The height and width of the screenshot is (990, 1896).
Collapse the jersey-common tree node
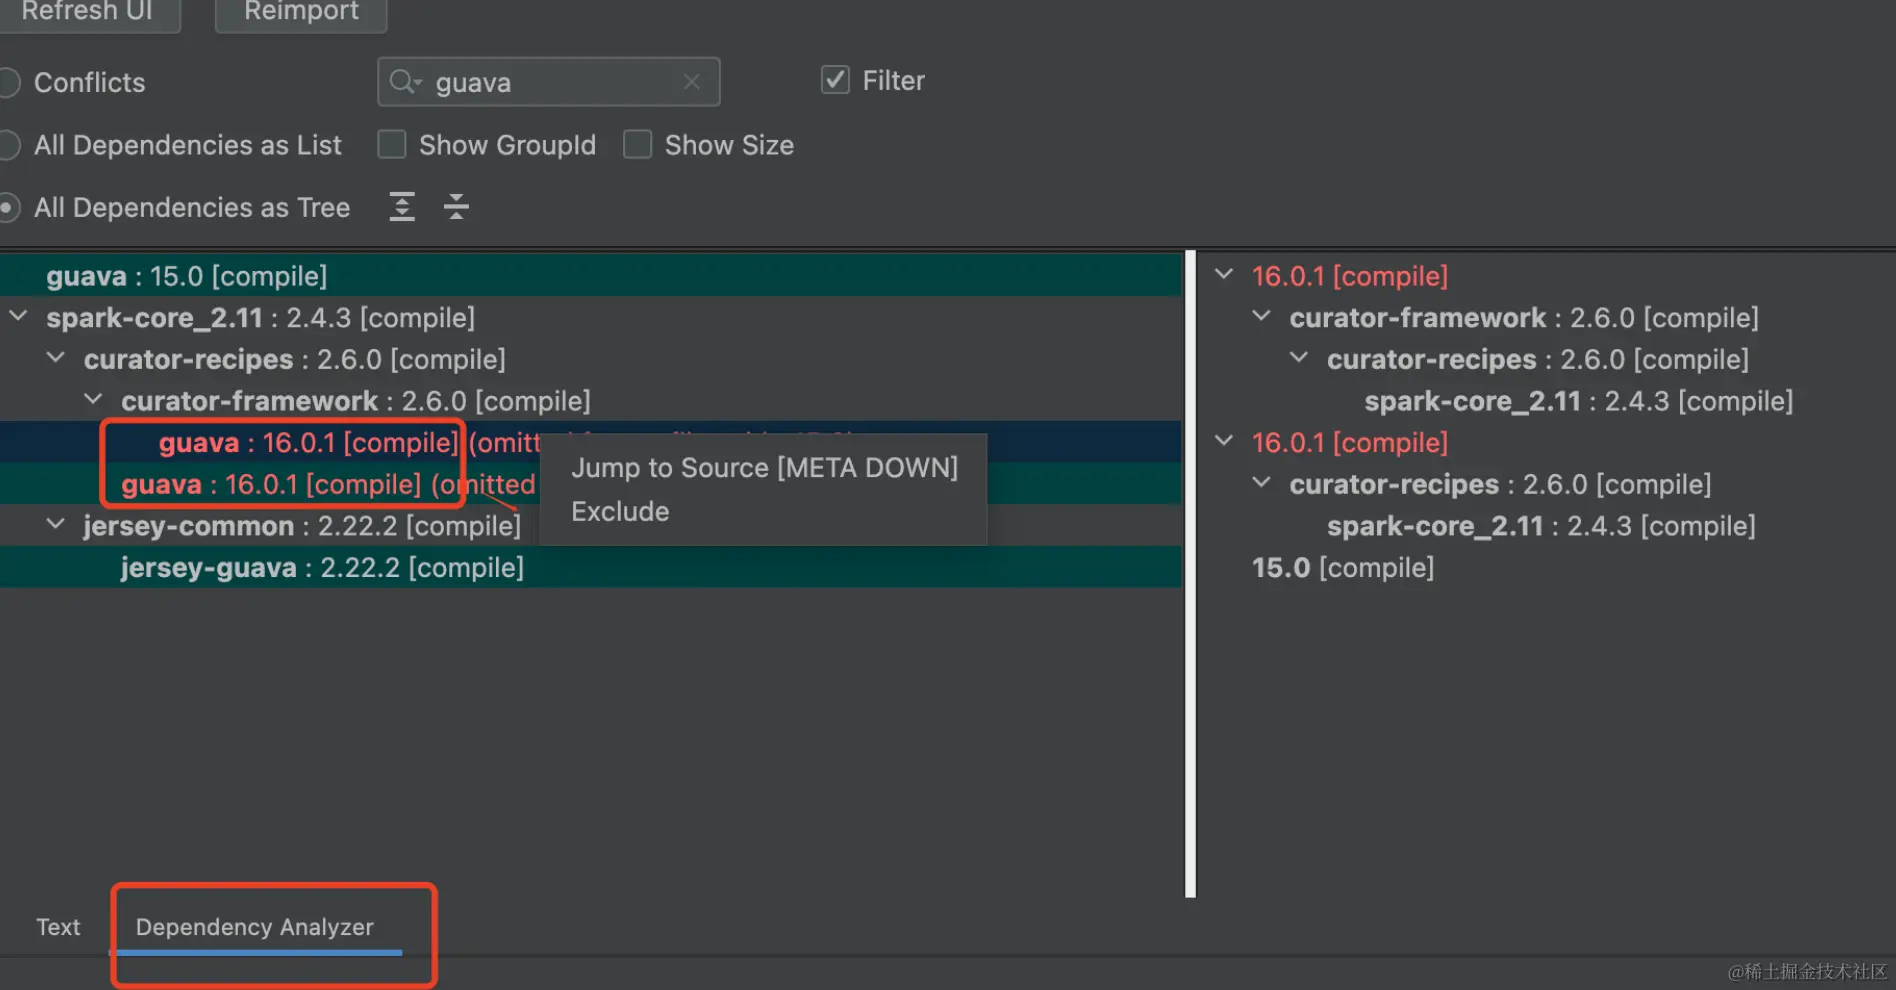coord(56,525)
